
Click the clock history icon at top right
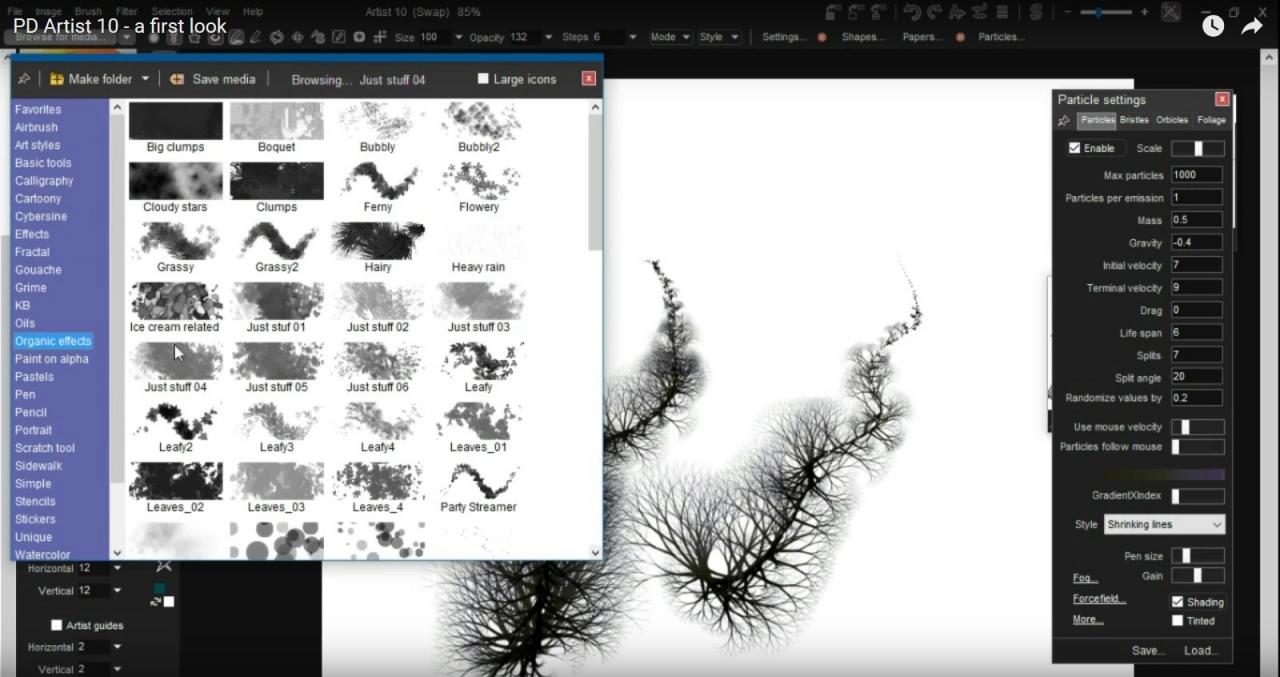[x=1212, y=26]
